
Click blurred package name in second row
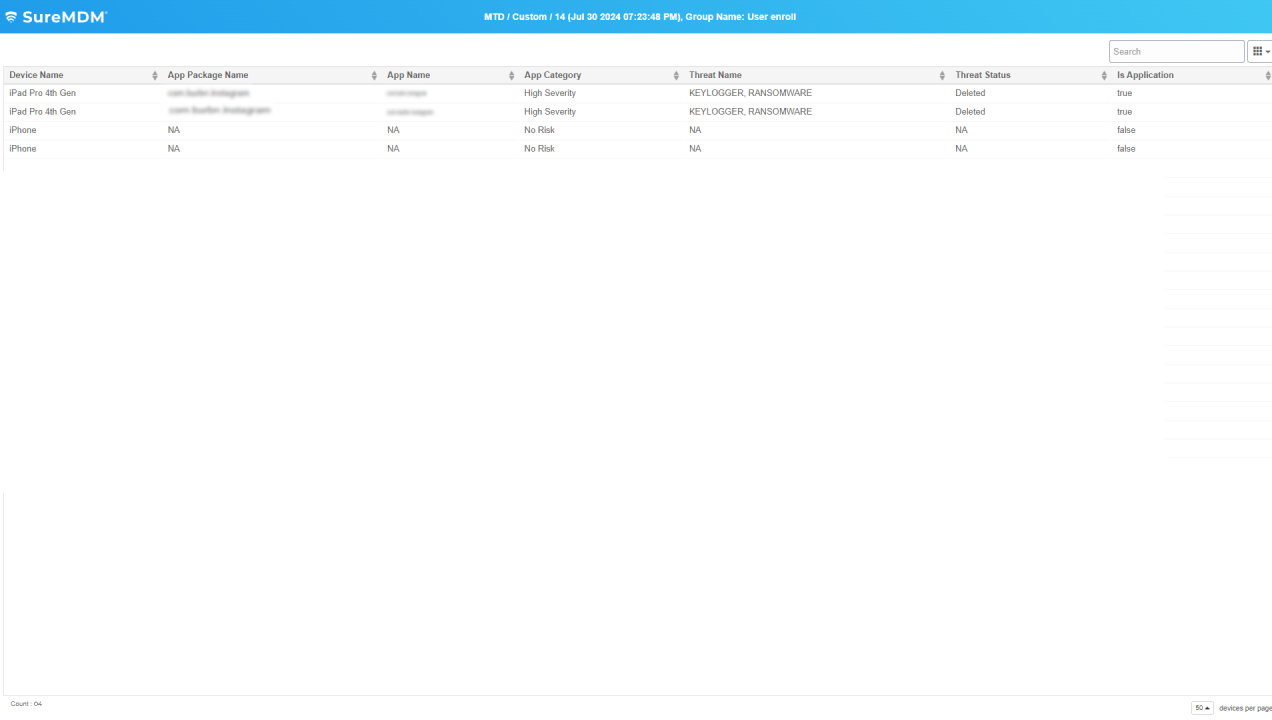(x=220, y=111)
